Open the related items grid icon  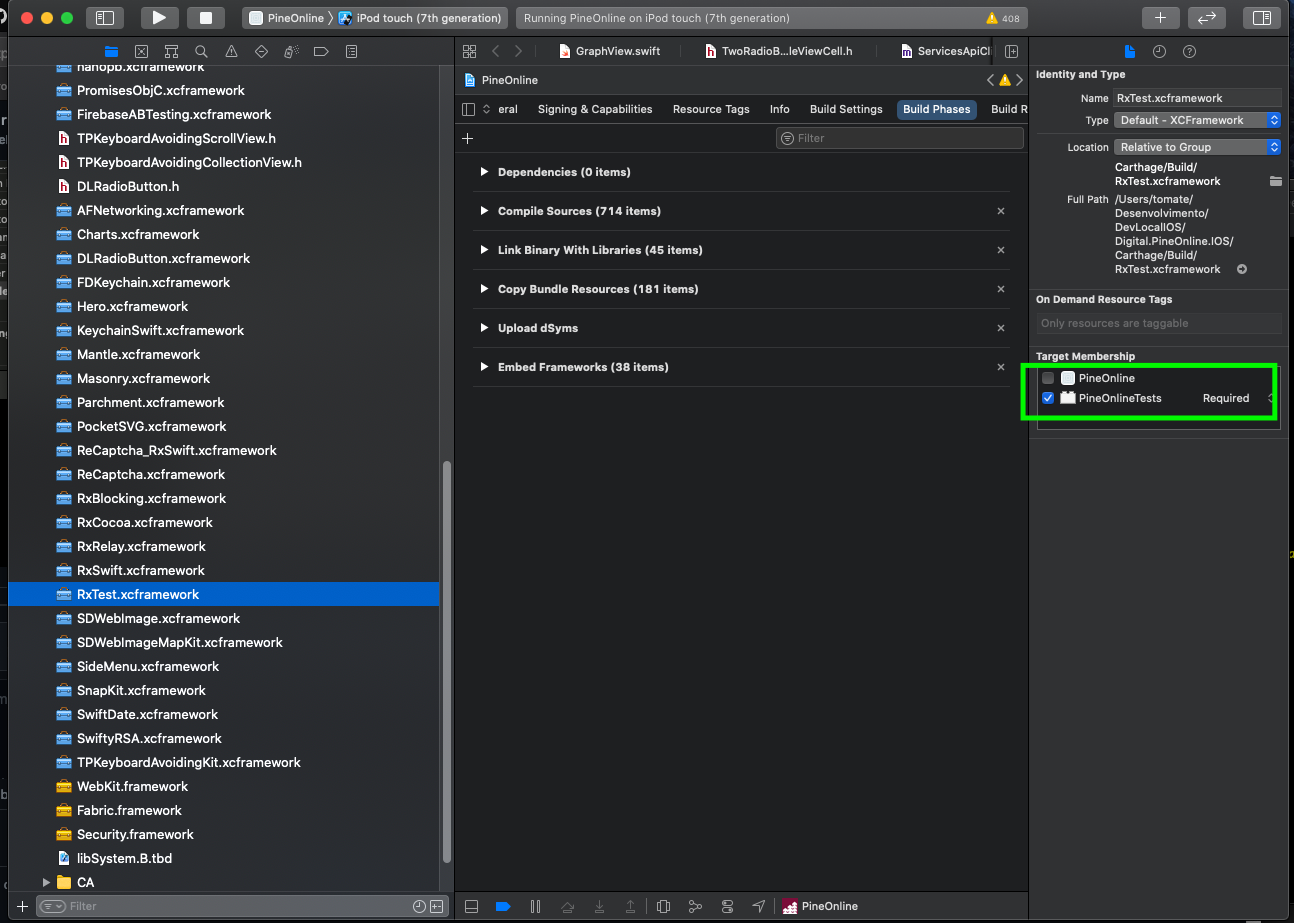(469, 51)
